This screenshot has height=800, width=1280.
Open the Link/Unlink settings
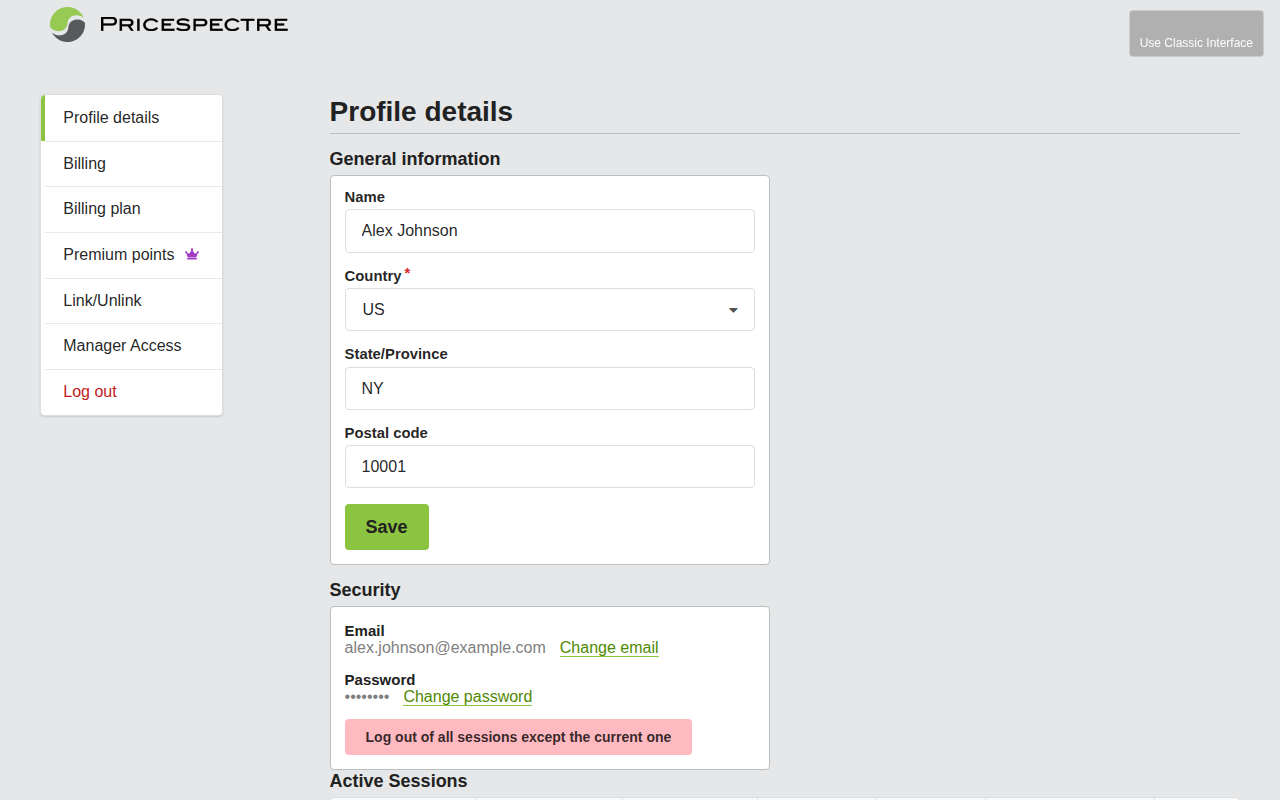pos(102,300)
